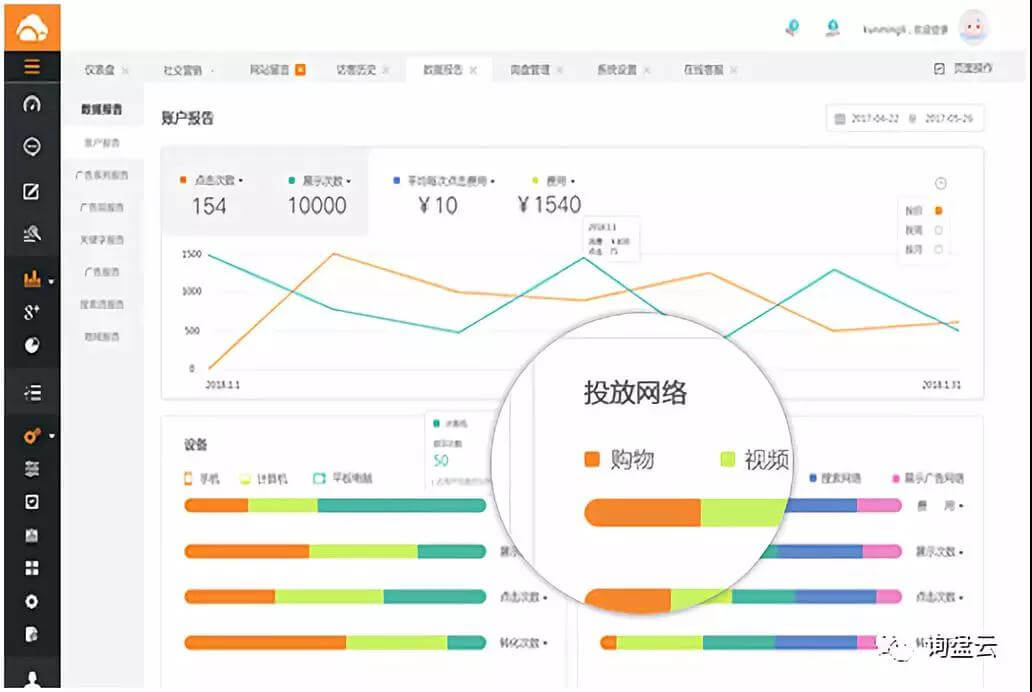Click the start date 2017-04-22 field
The width and height of the screenshot is (1032, 692).
(875, 119)
